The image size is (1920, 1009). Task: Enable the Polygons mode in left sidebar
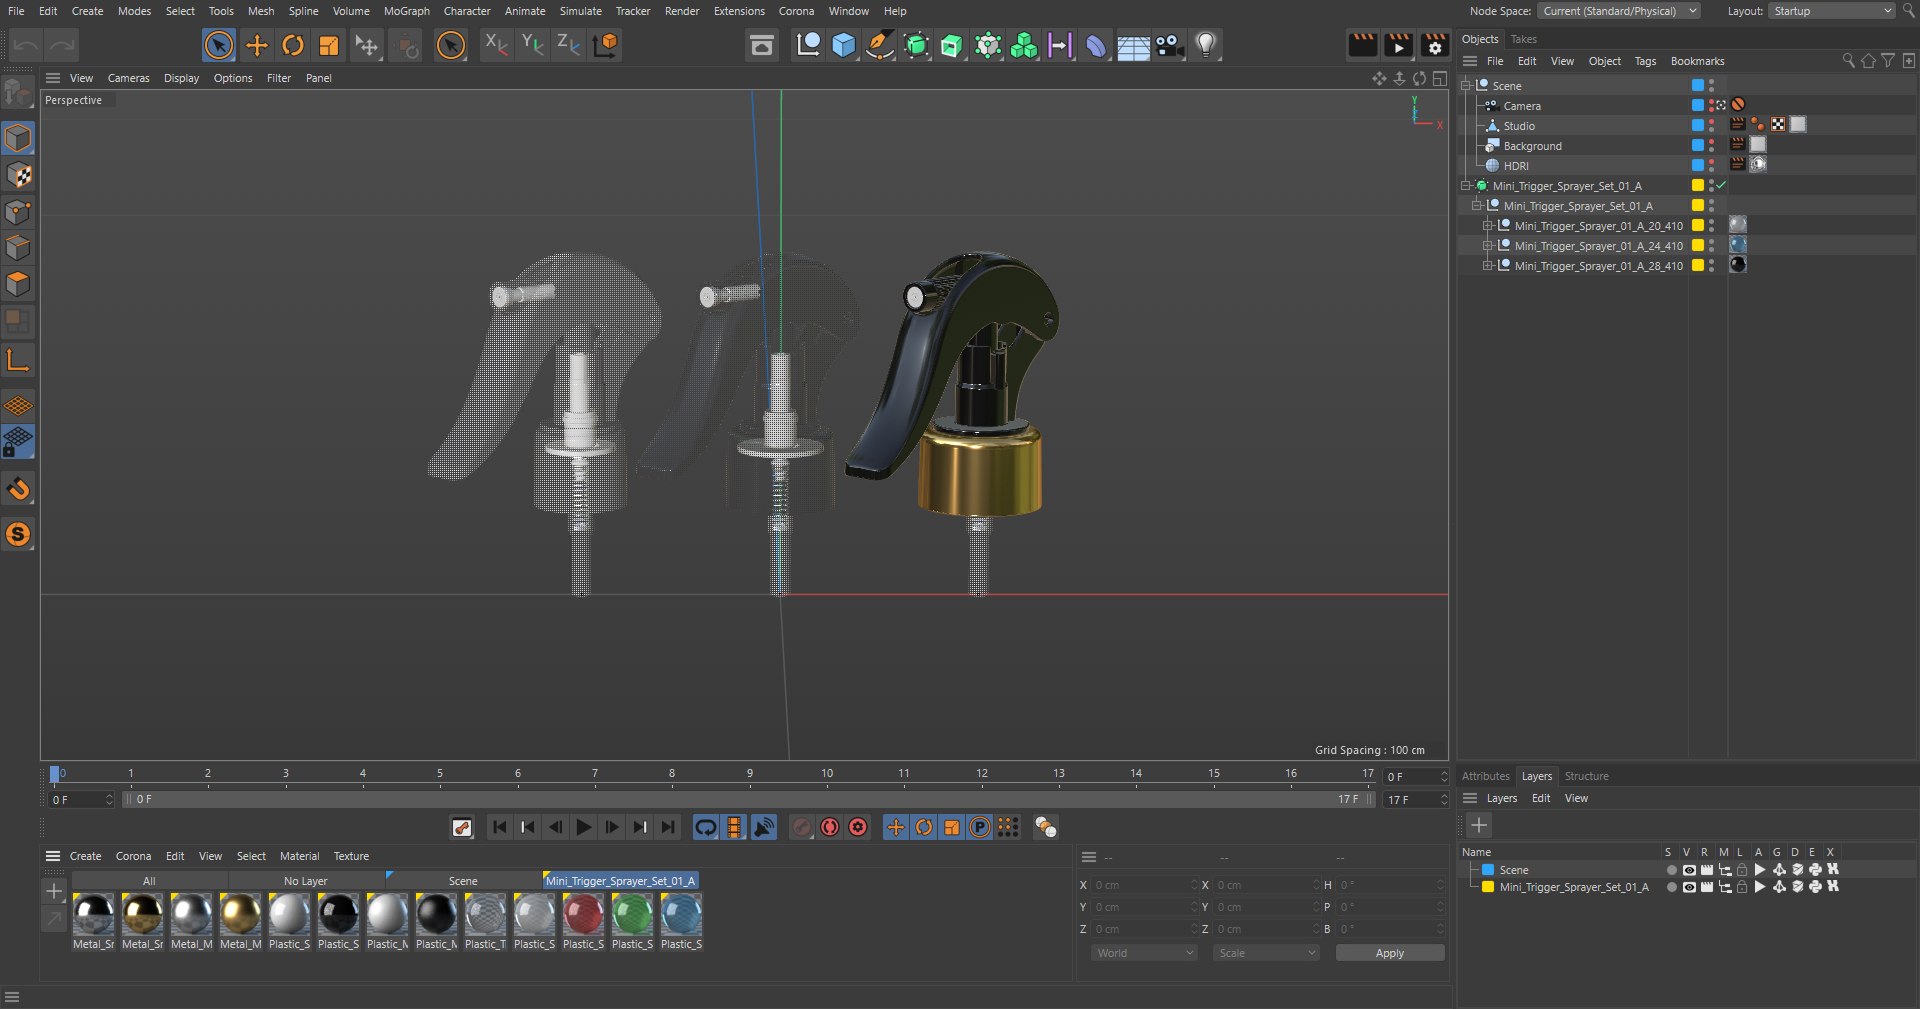tap(18, 285)
